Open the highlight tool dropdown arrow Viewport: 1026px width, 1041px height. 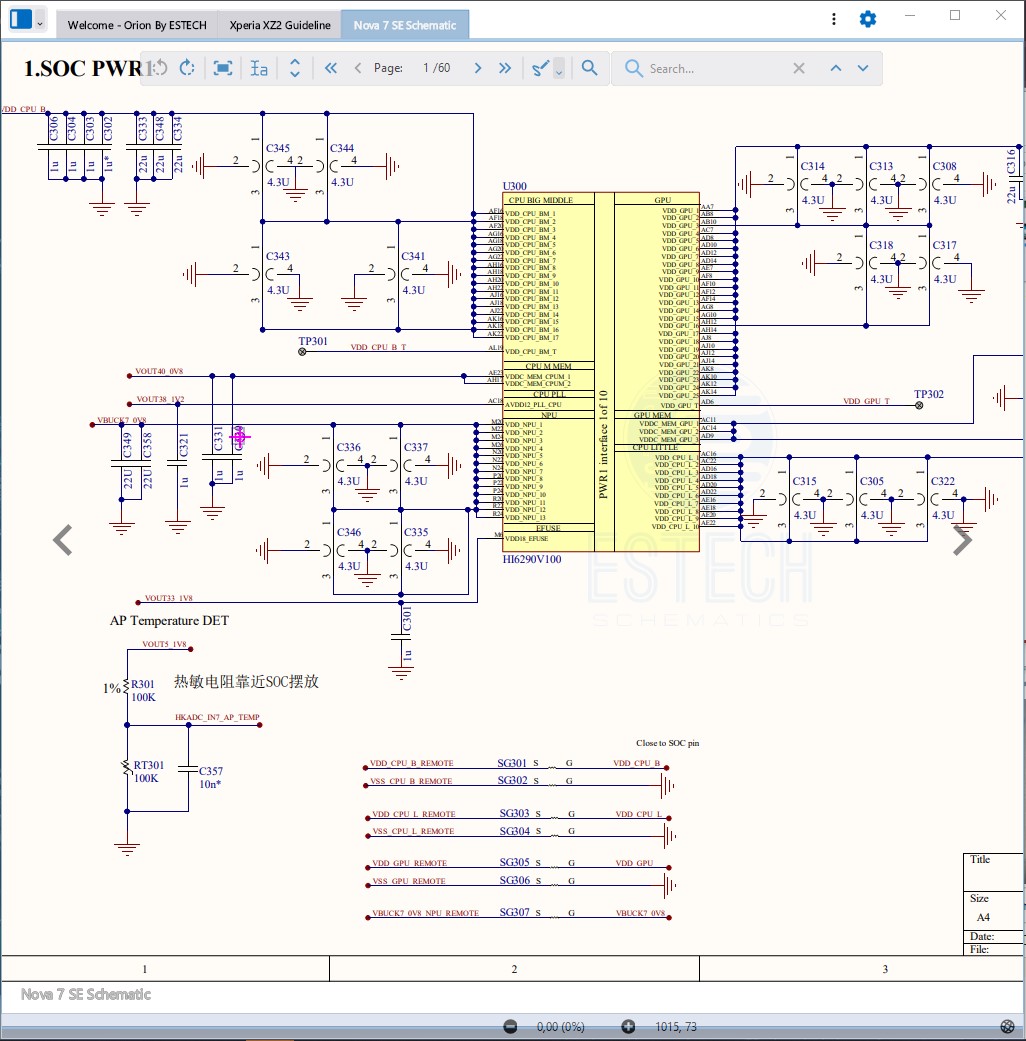click(x=558, y=69)
